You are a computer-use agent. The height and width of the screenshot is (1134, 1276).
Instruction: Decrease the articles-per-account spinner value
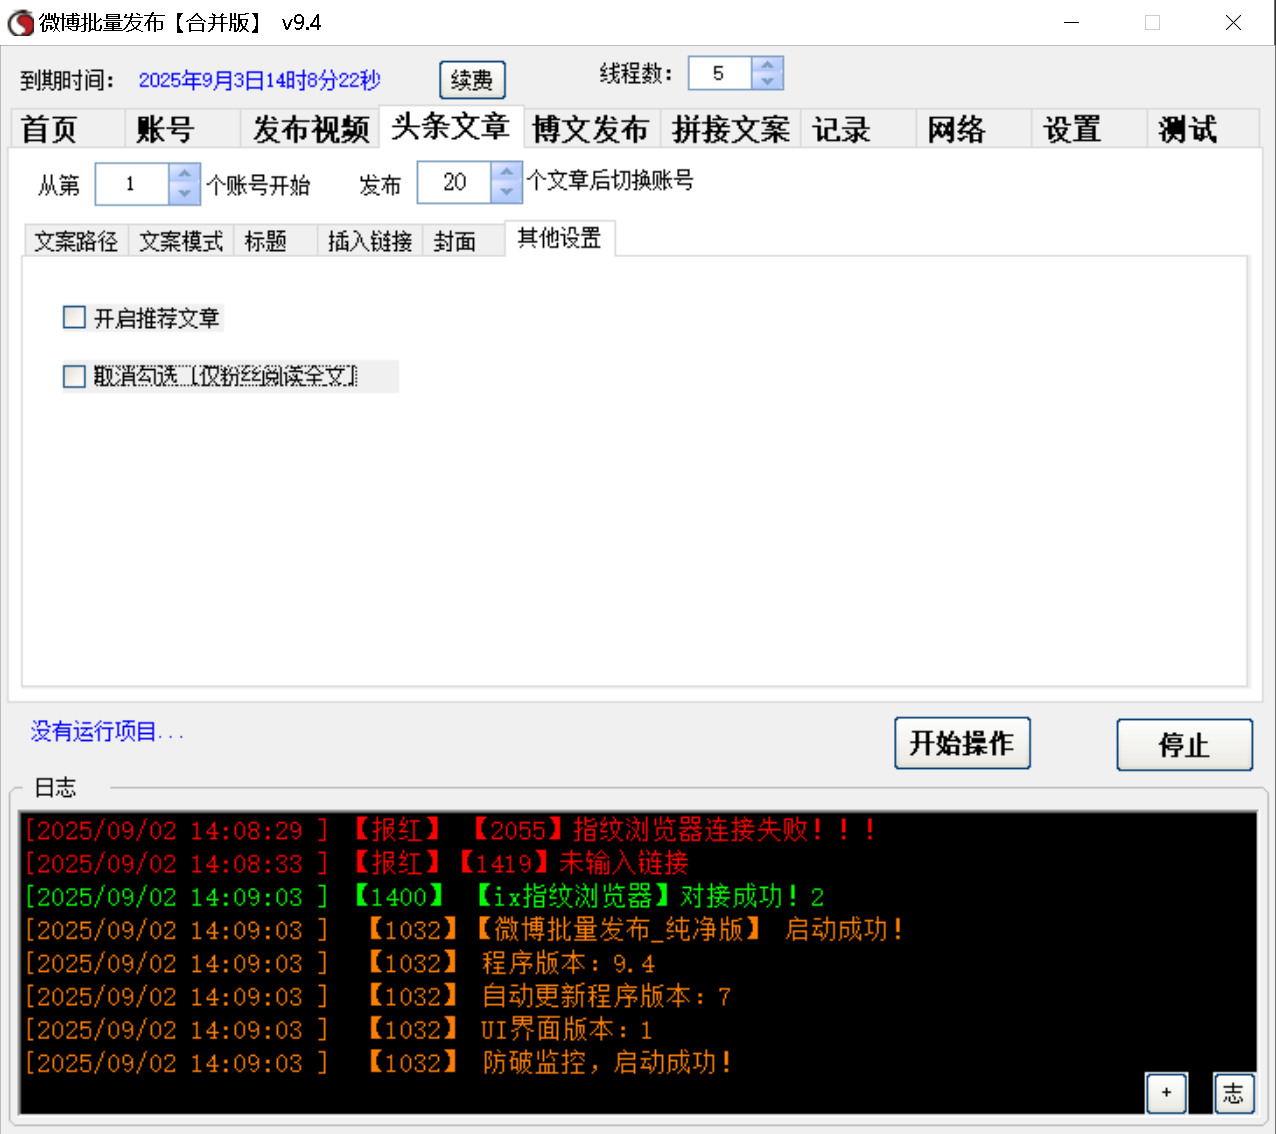point(506,192)
